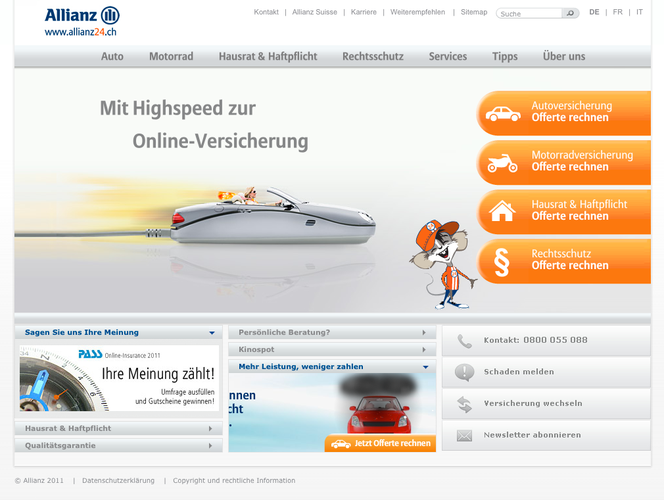Click the car icon on Autoversicherung button
Viewport: 664px width, 500px height.
(503, 114)
